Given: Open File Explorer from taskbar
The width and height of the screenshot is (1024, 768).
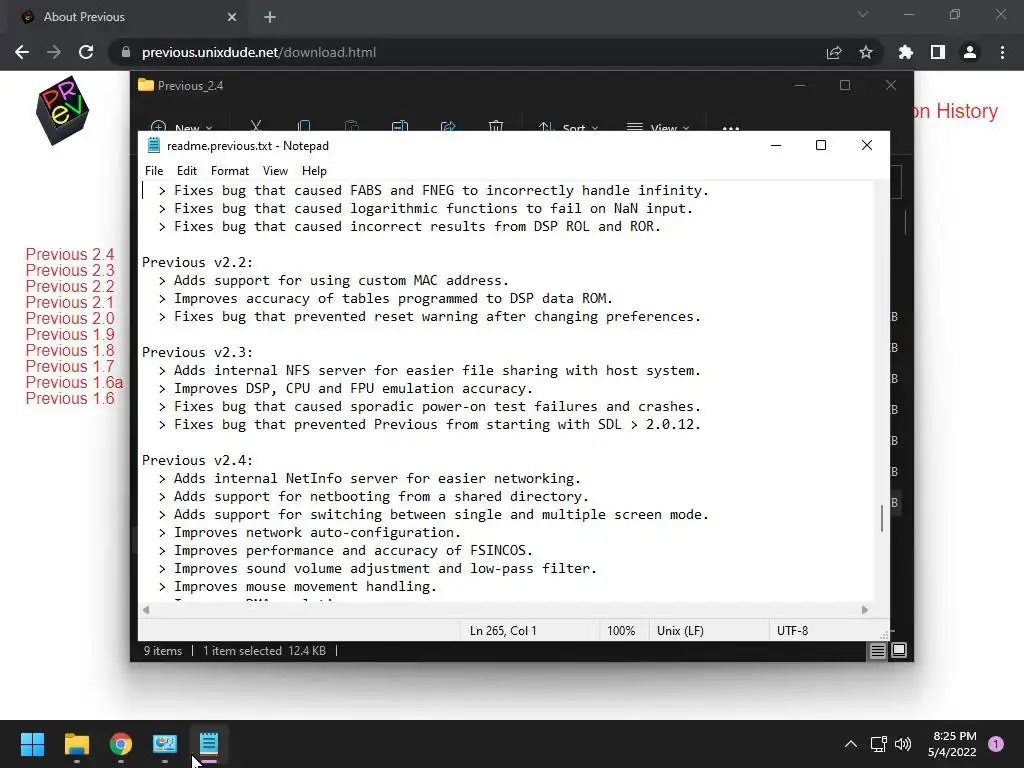Looking at the screenshot, I should [x=76, y=744].
